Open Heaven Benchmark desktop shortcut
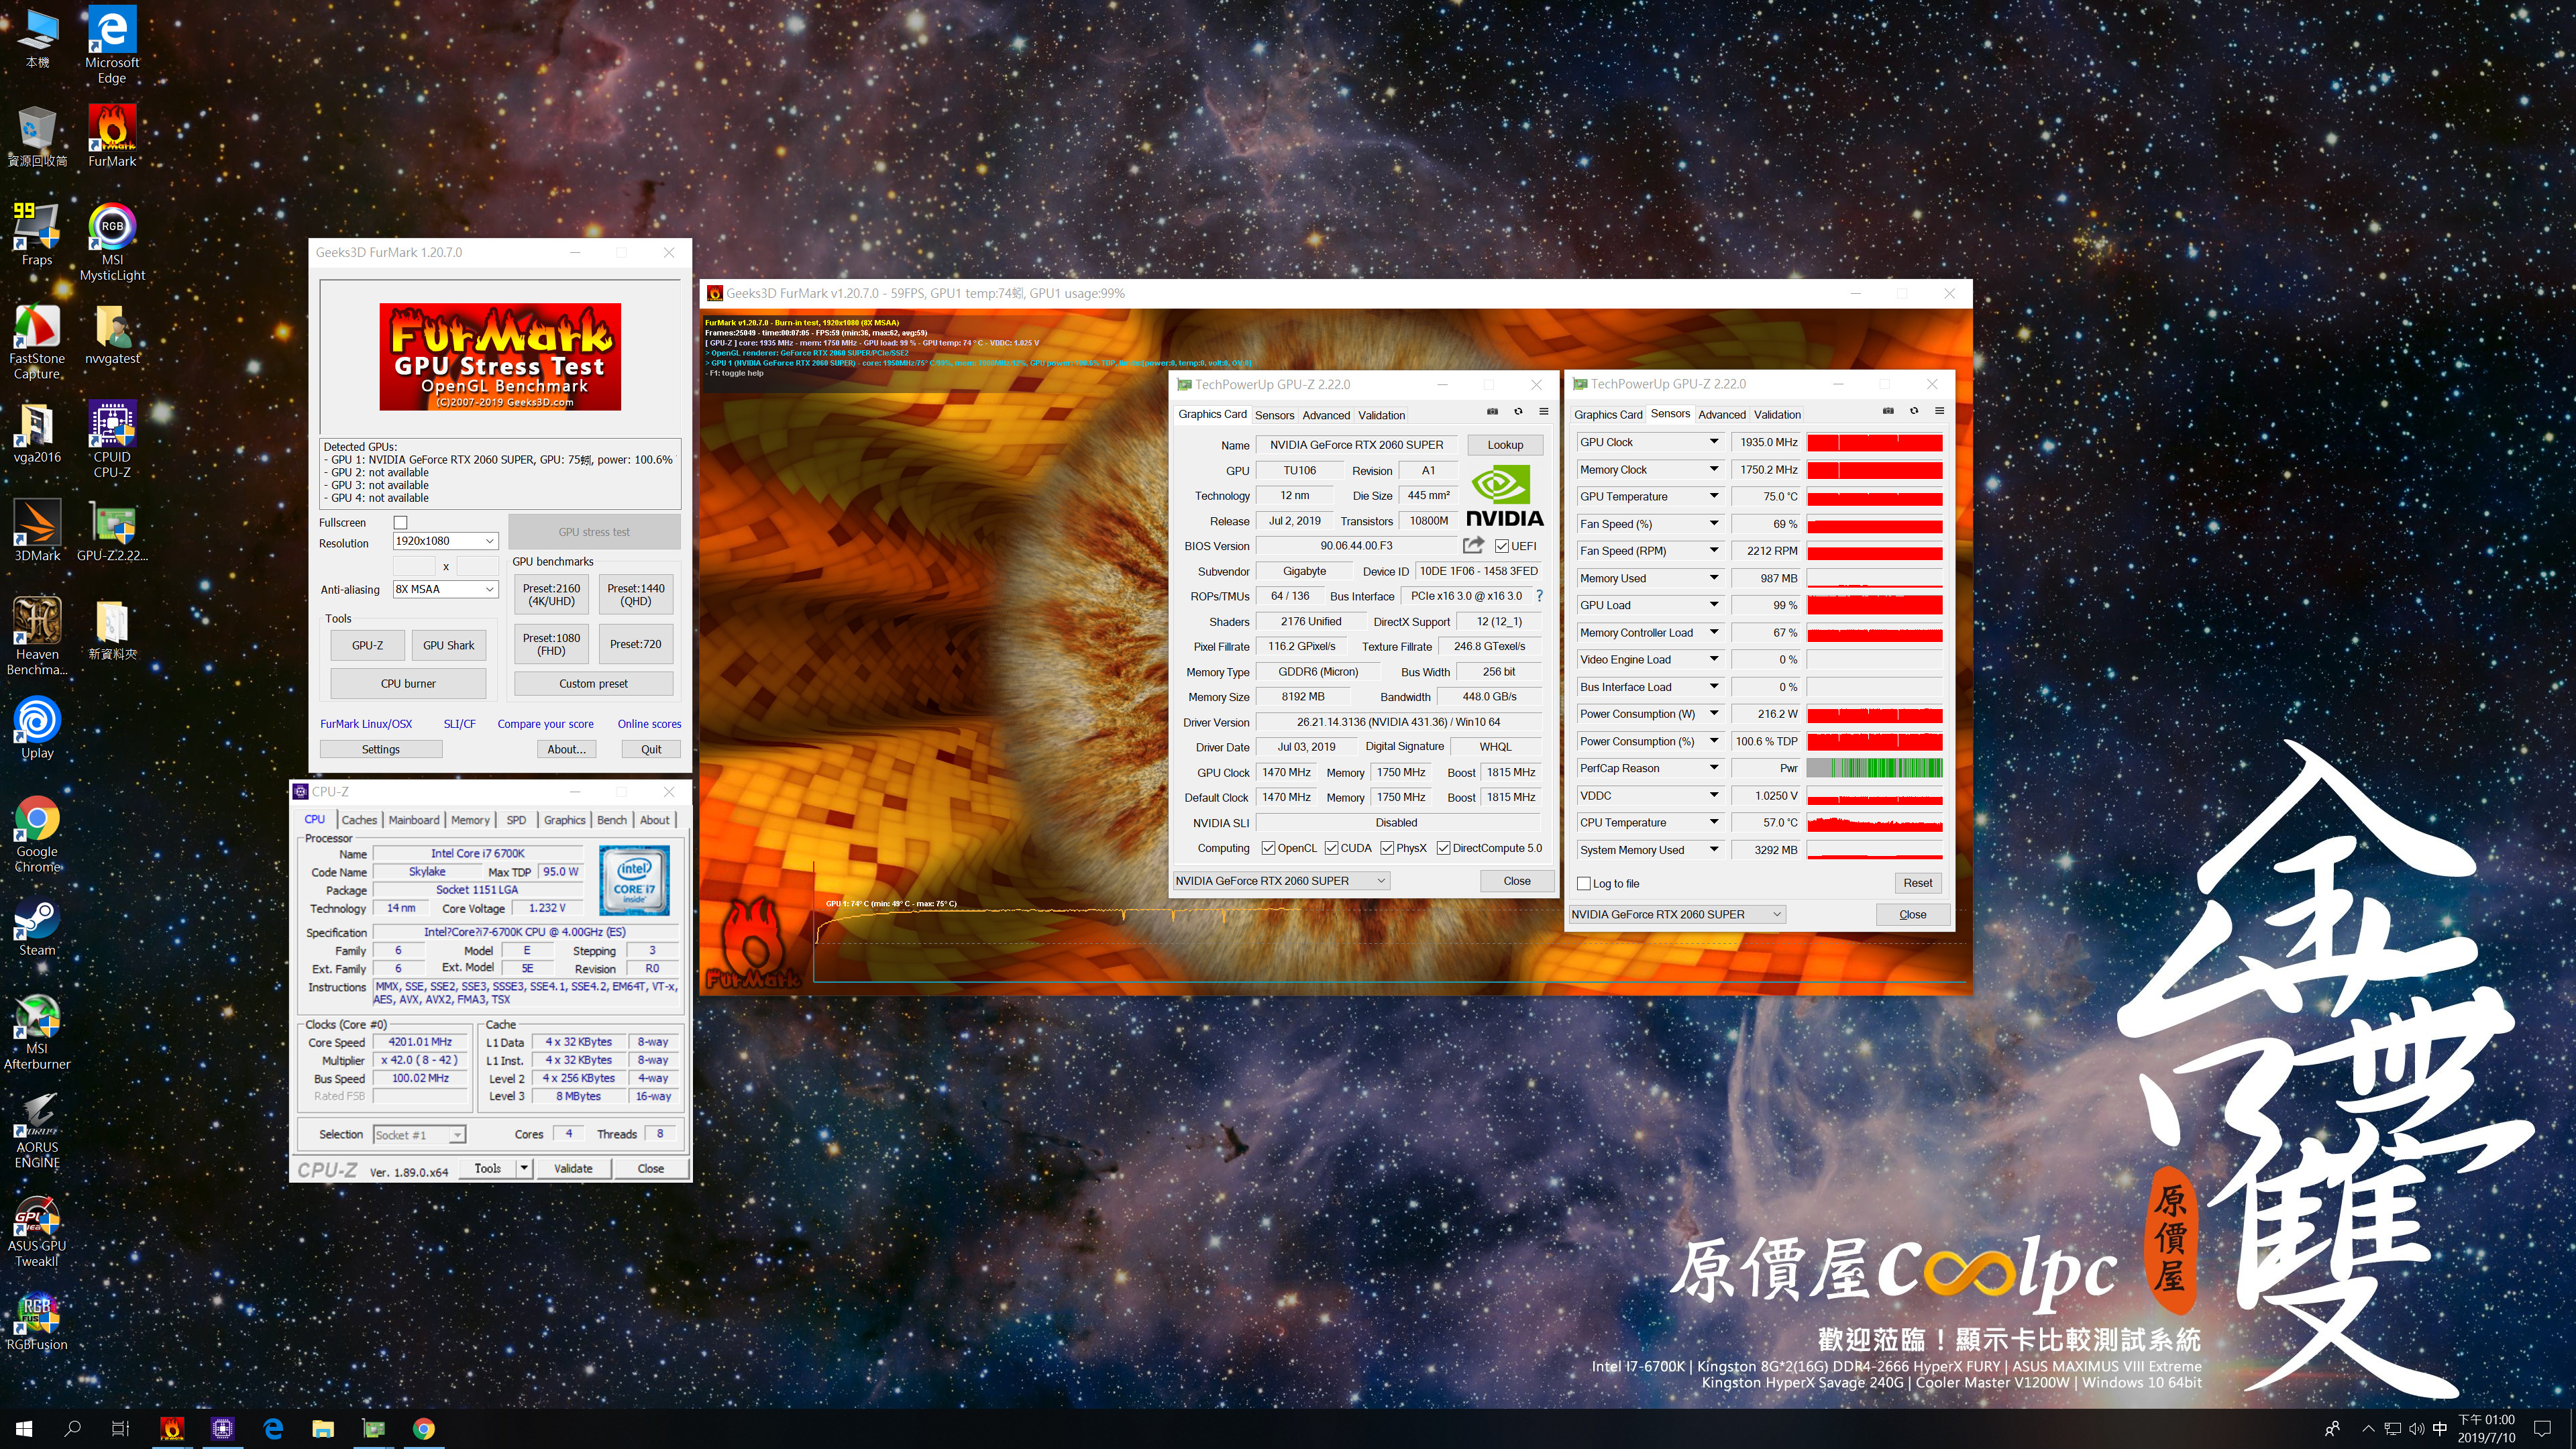This screenshot has width=2576, height=1449. [x=37, y=637]
